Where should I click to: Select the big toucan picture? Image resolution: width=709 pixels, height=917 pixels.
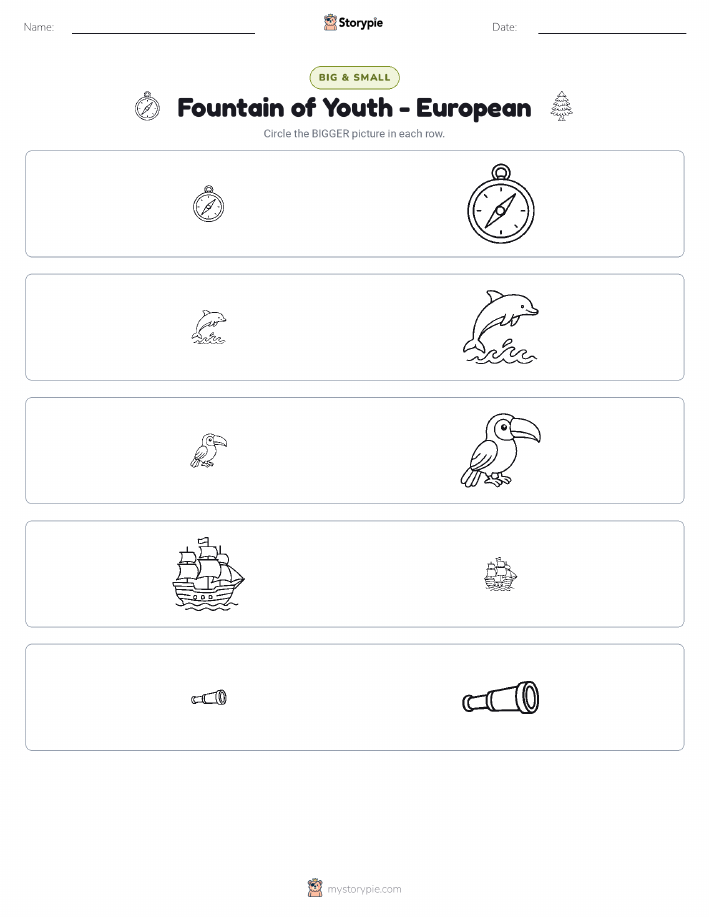[501, 450]
